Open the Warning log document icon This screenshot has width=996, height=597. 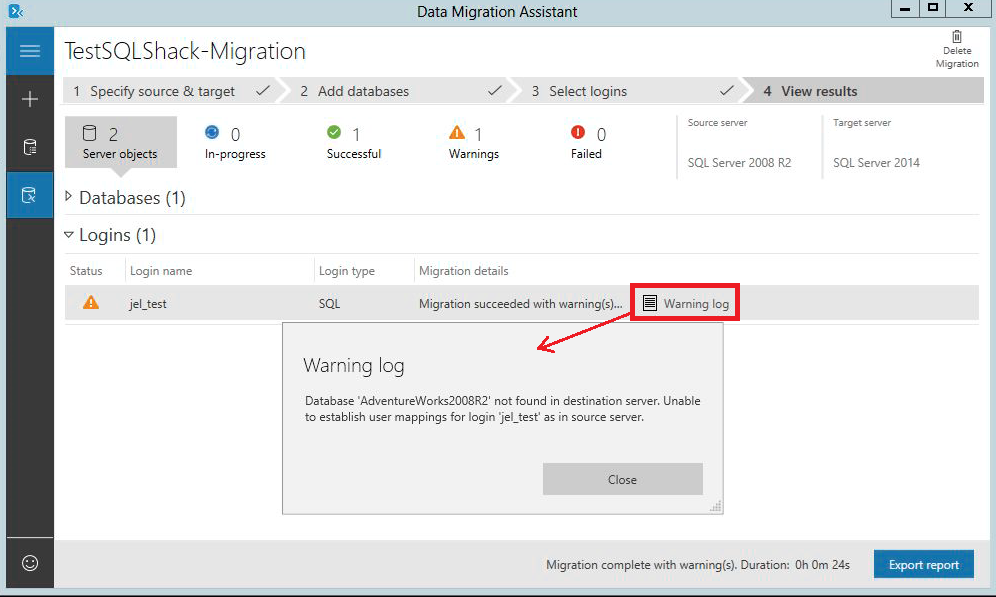point(650,303)
